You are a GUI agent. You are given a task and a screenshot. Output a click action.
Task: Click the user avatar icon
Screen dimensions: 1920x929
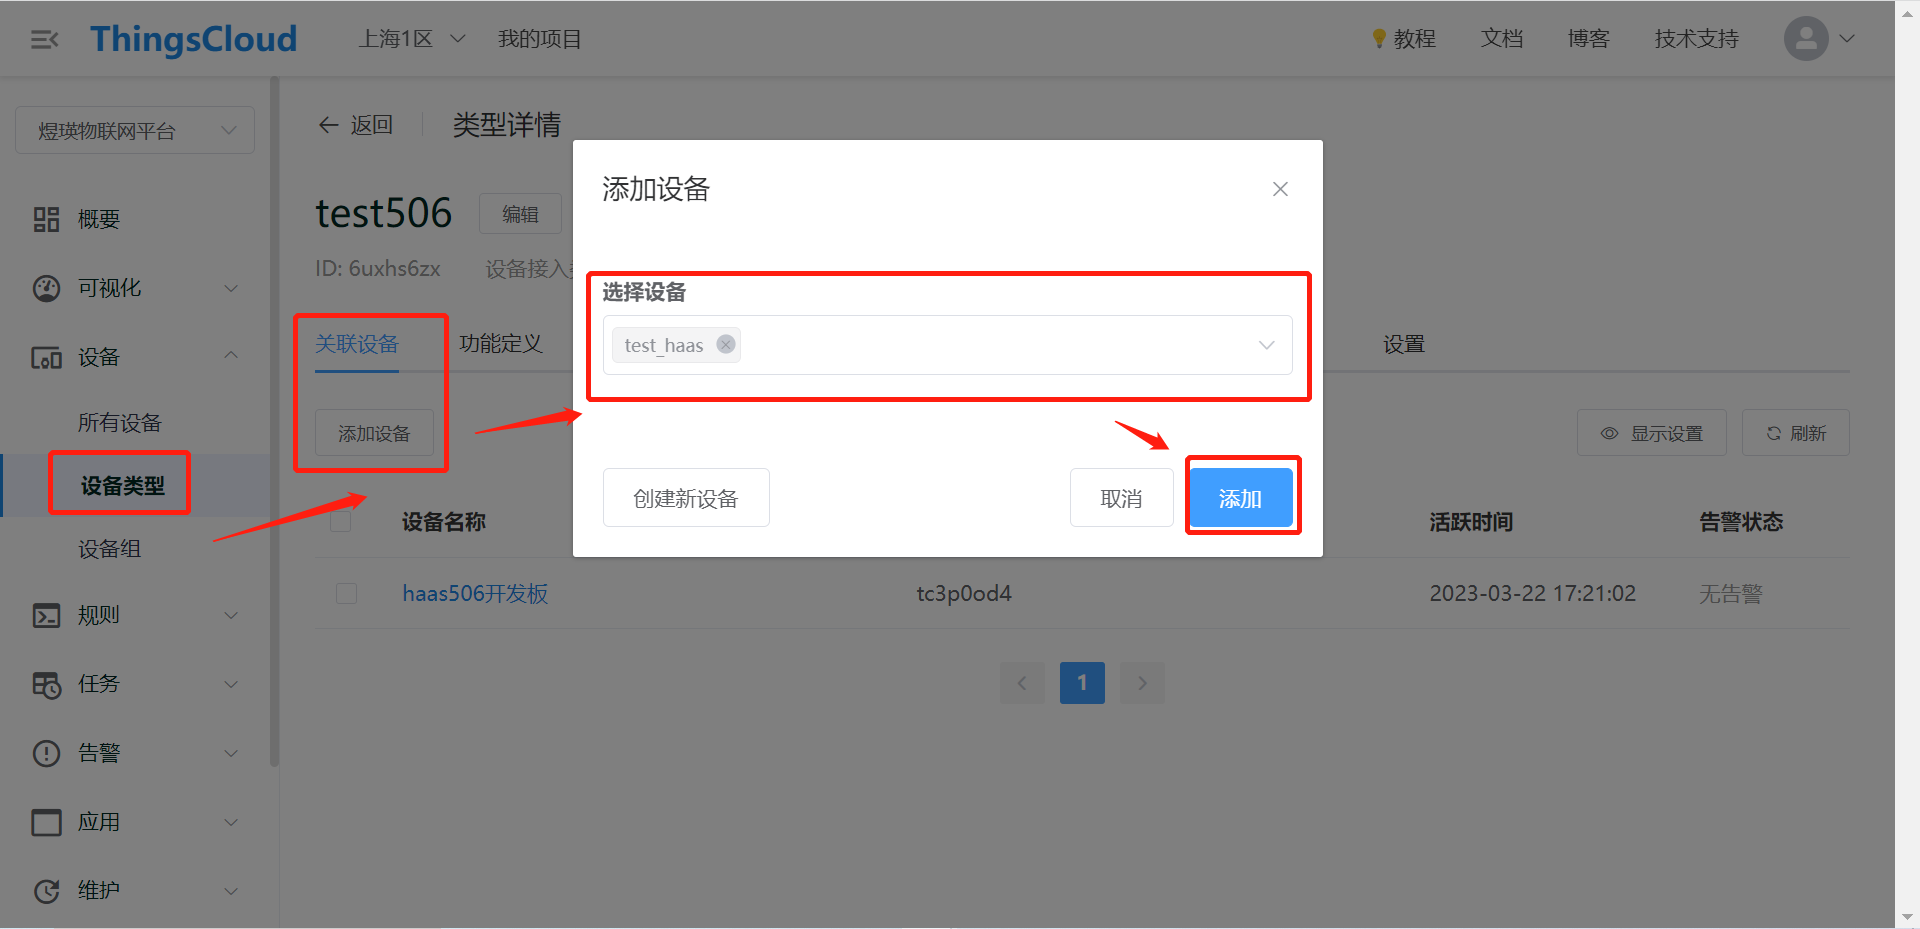click(1806, 39)
